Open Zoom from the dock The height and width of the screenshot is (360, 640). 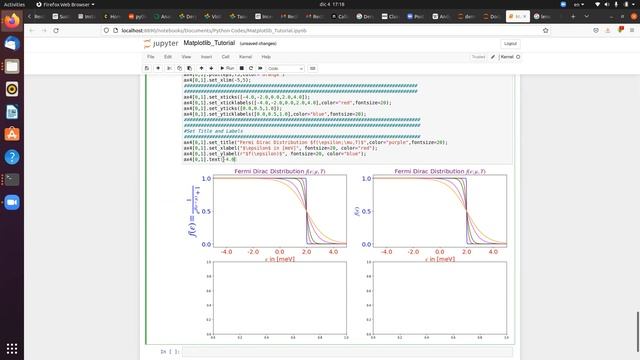click(12, 202)
